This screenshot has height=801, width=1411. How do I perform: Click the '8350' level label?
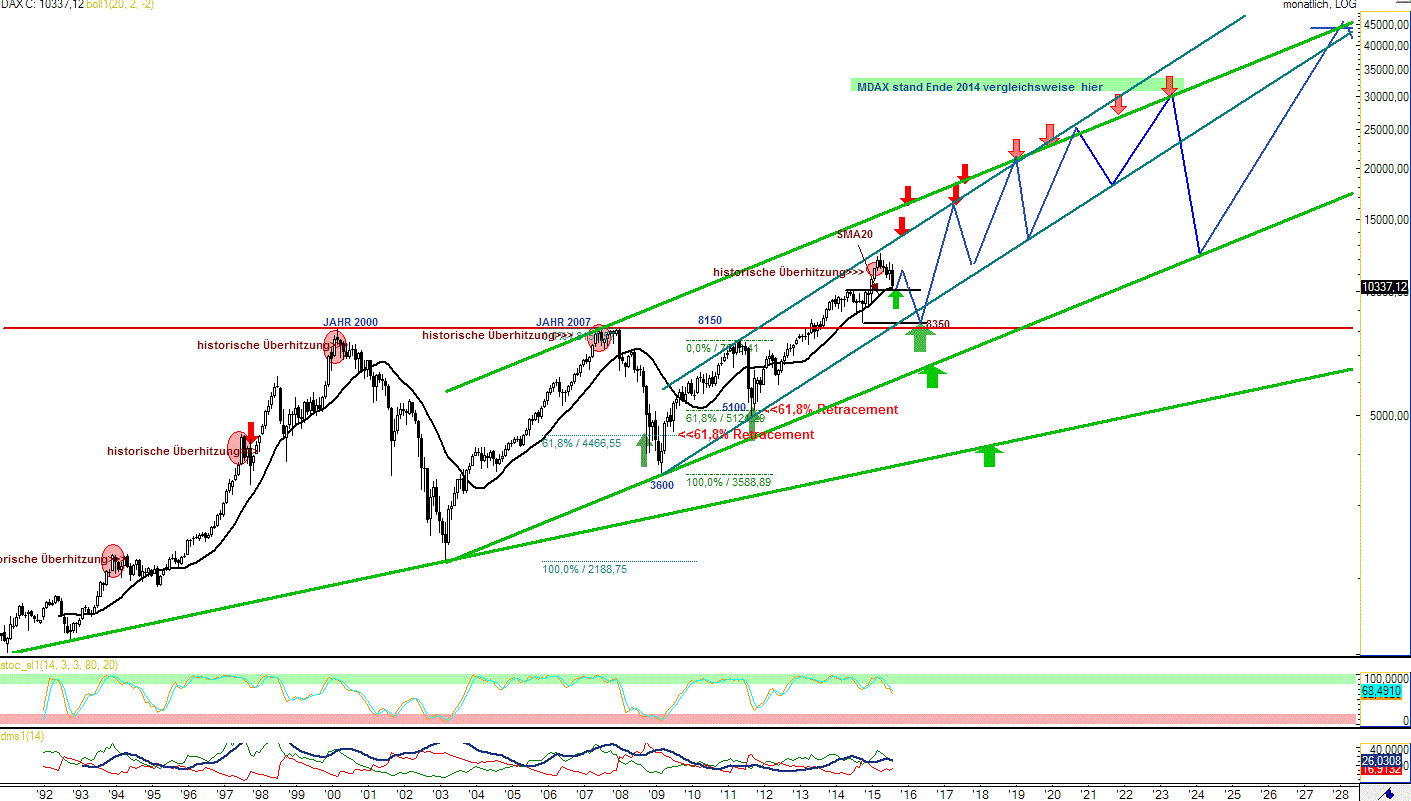(x=937, y=324)
